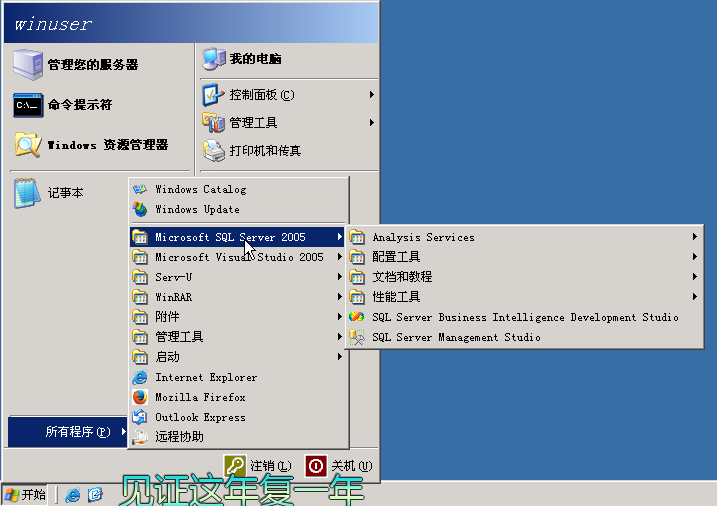Expand the Analysis Services submenu arrow

click(695, 237)
